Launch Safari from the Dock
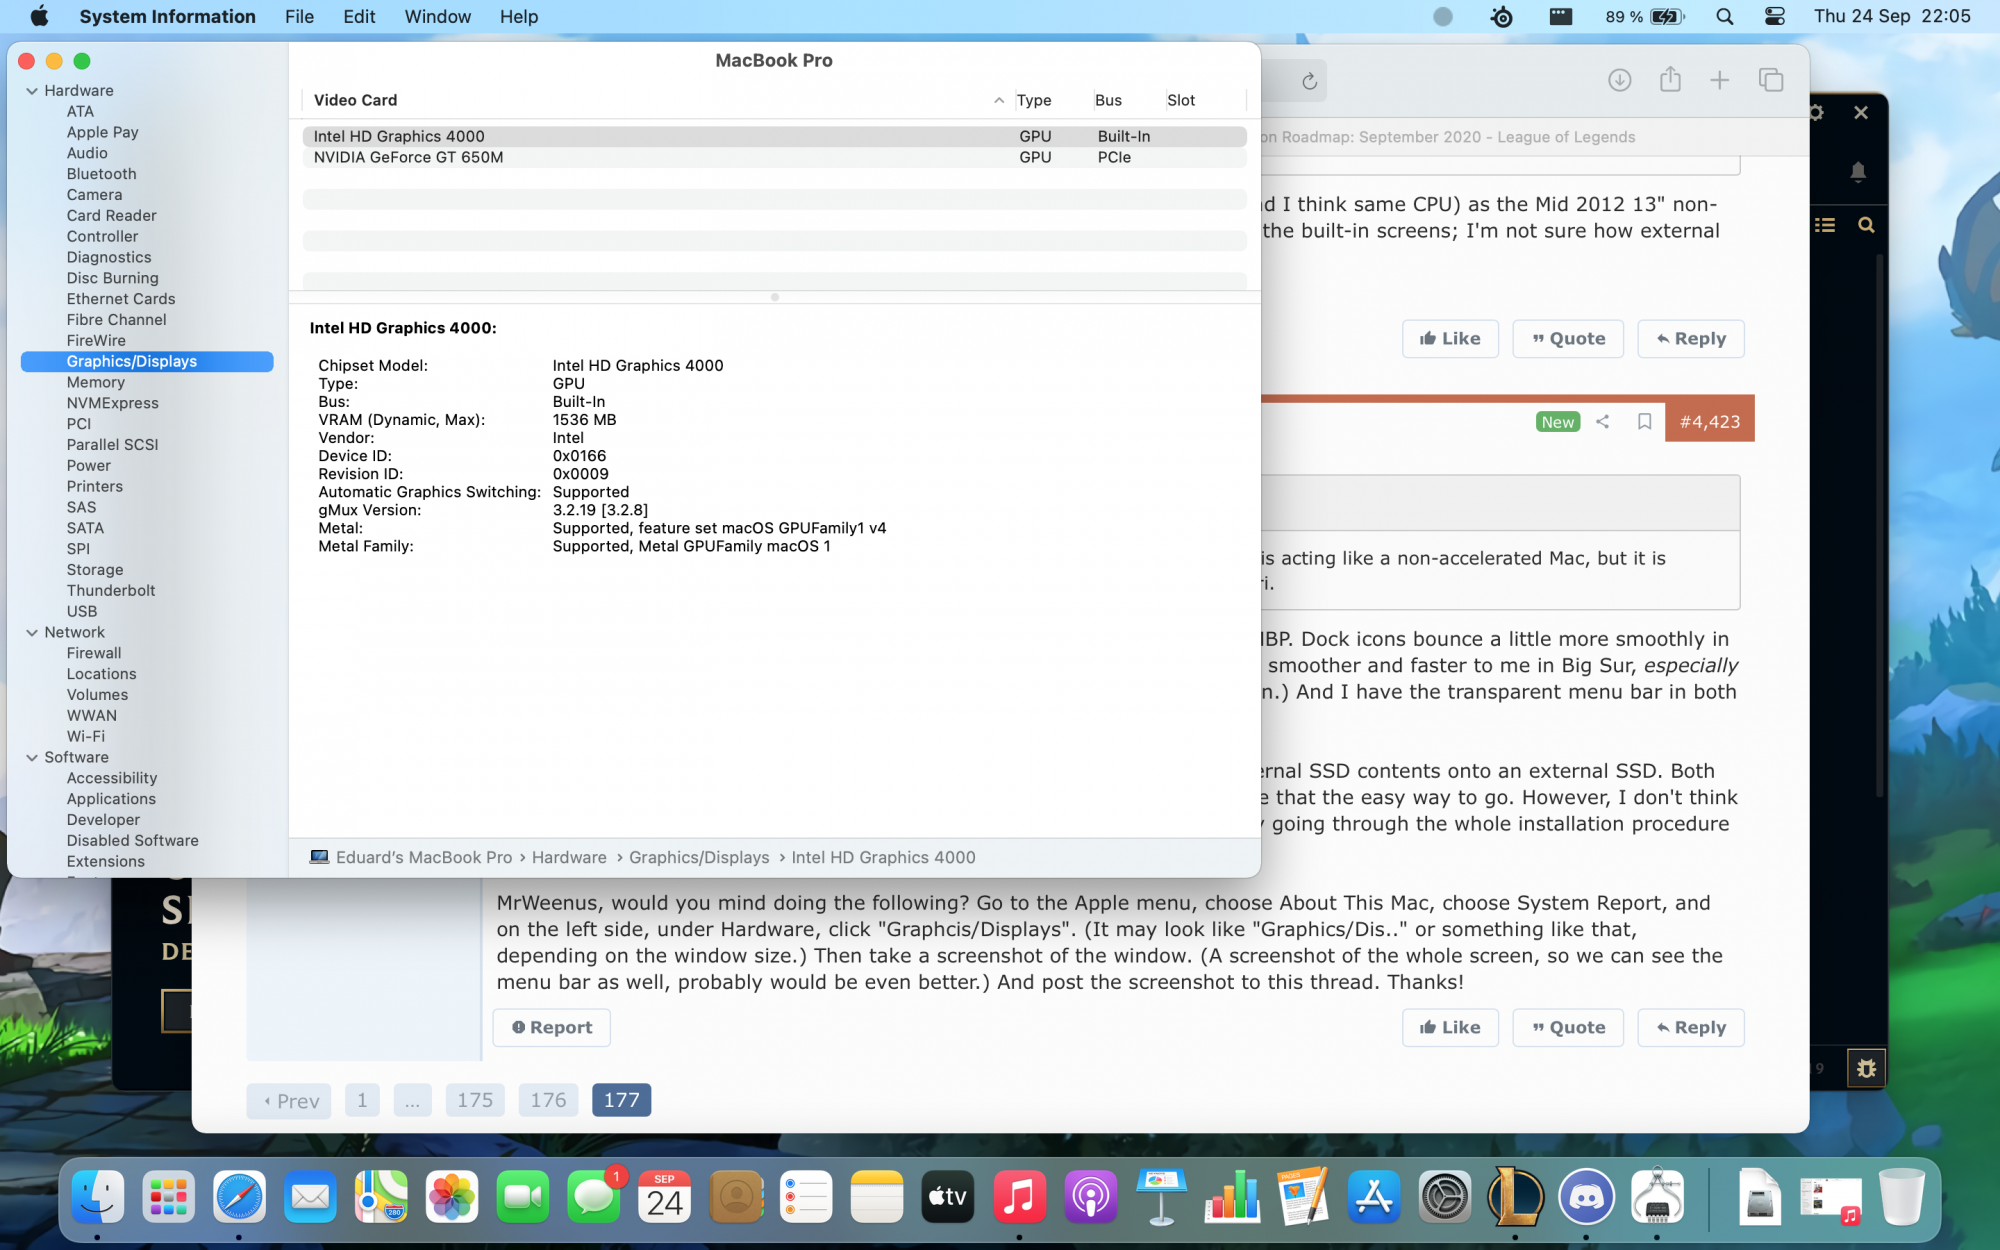This screenshot has height=1250, width=2000. pyautogui.click(x=239, y=1197)
